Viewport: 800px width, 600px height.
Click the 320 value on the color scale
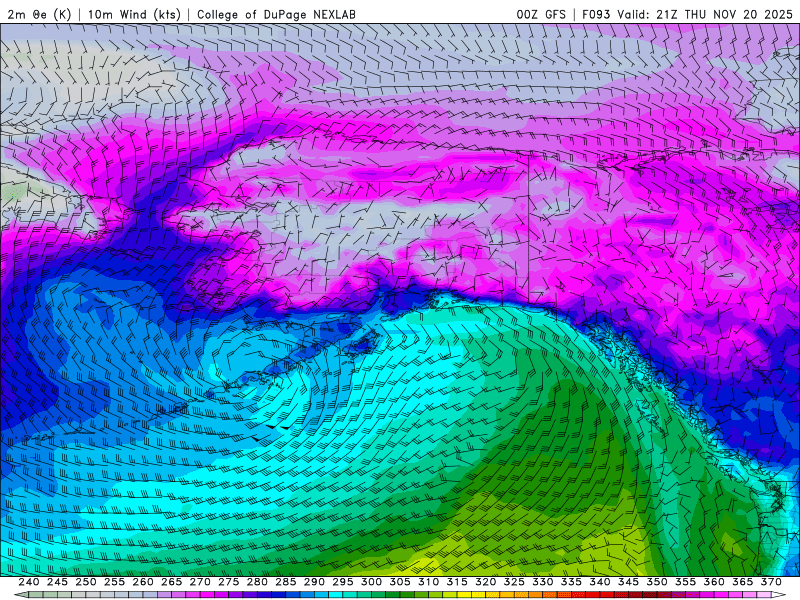coord(486,582)
